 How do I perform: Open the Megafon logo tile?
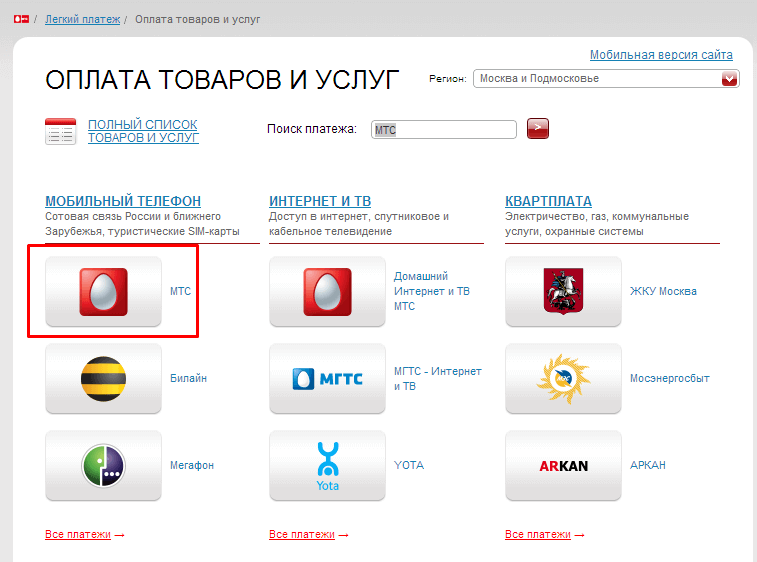tap(103, 465)
